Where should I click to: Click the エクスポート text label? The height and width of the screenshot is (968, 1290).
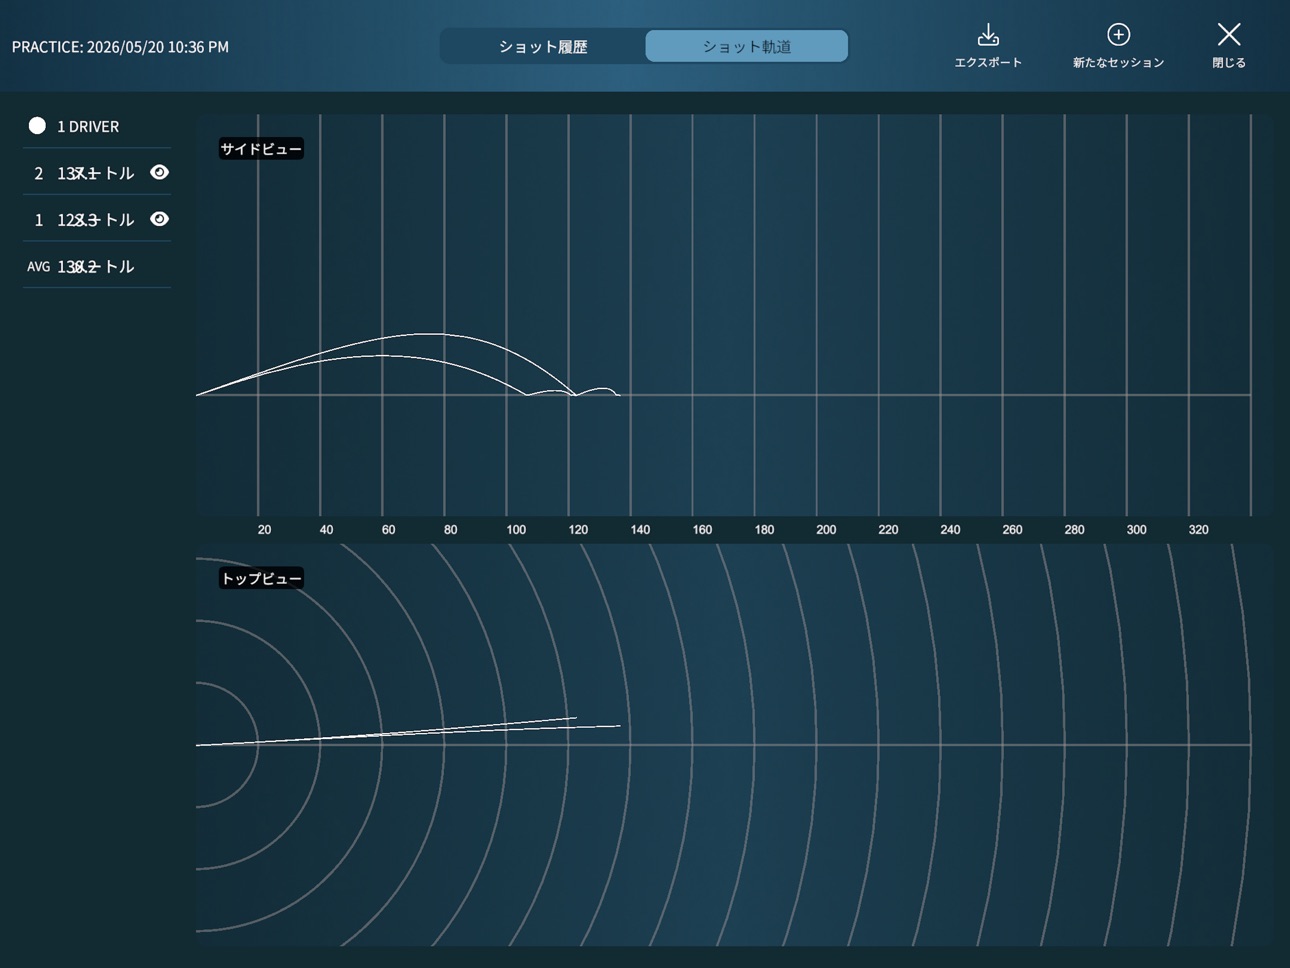(x=988, y=63)
